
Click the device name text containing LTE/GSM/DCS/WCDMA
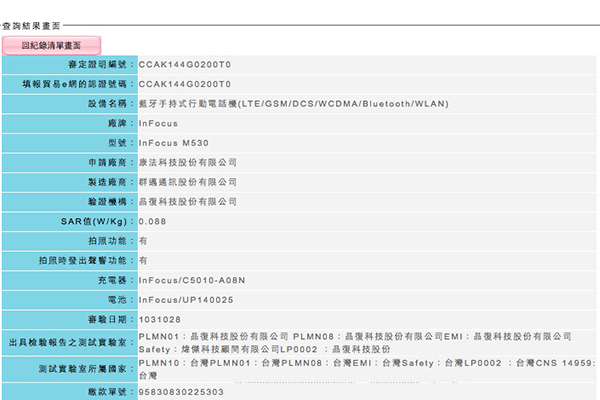[293, 104]
